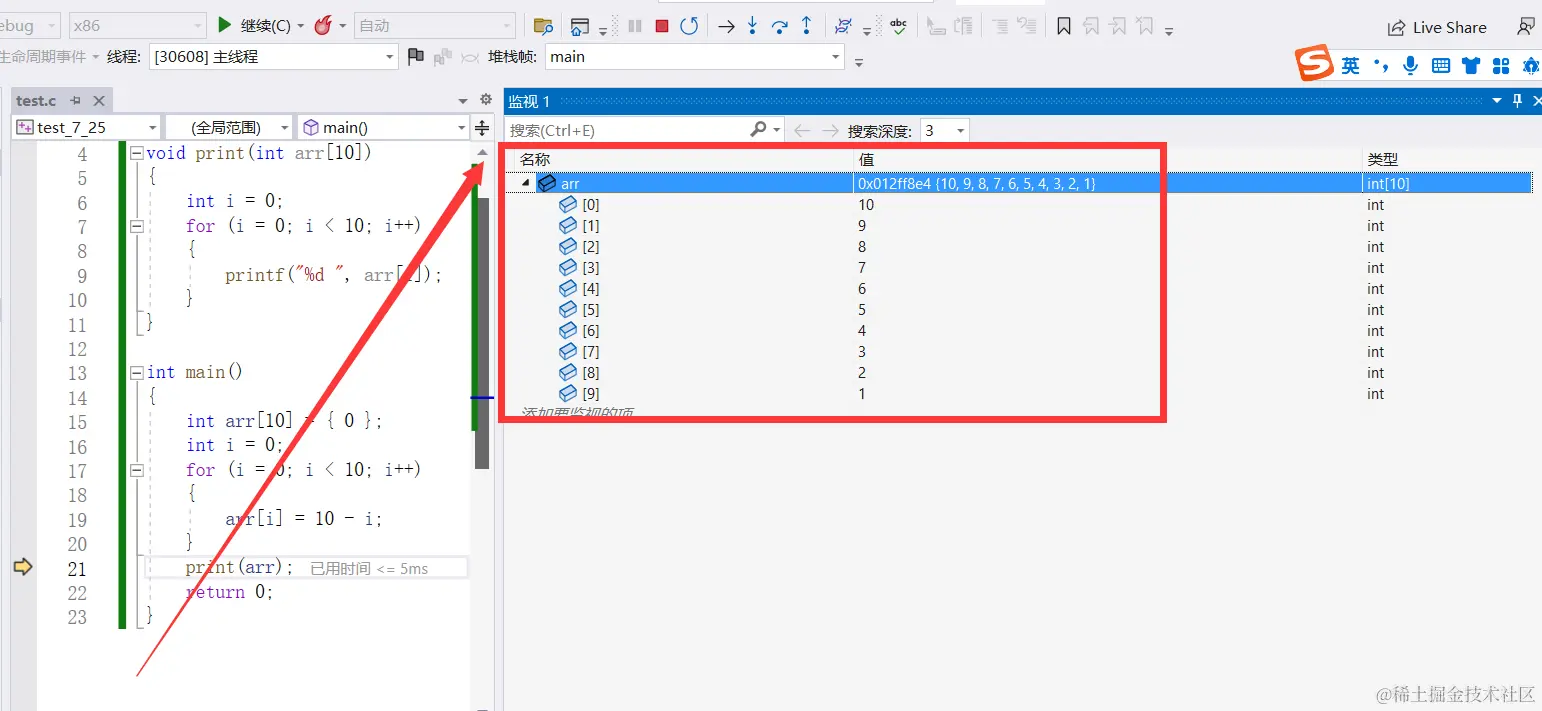Click the Sogou soft keyboard icon
The image size is (1542, 711).
(1440, 66)
